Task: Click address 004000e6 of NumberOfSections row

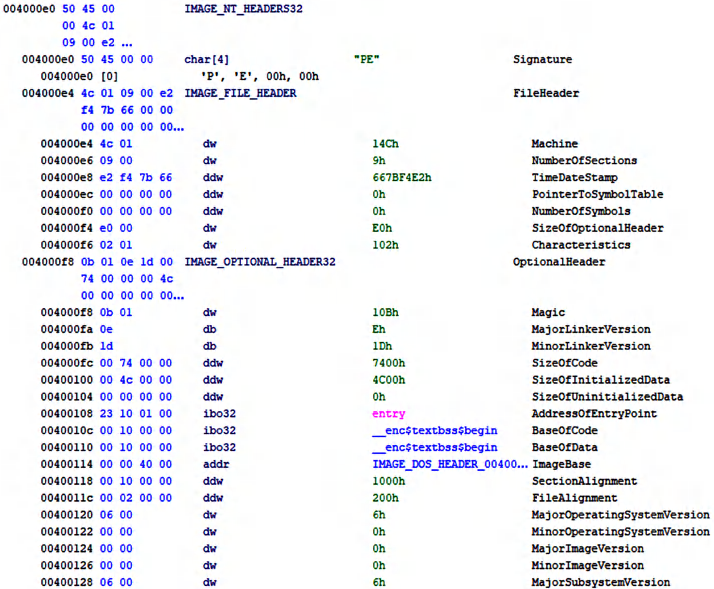Action: point(66,161)
